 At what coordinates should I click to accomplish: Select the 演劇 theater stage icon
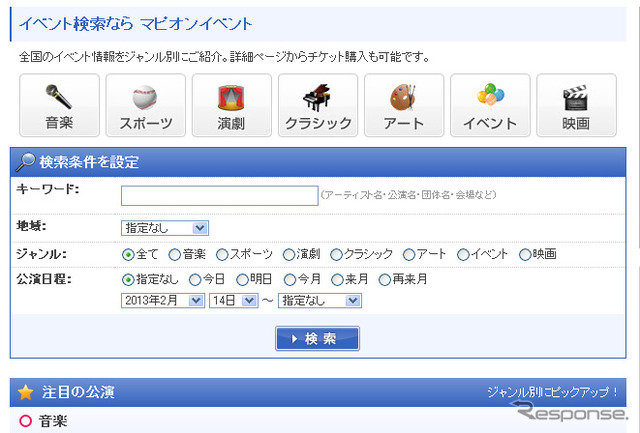(x=231, y=97)
